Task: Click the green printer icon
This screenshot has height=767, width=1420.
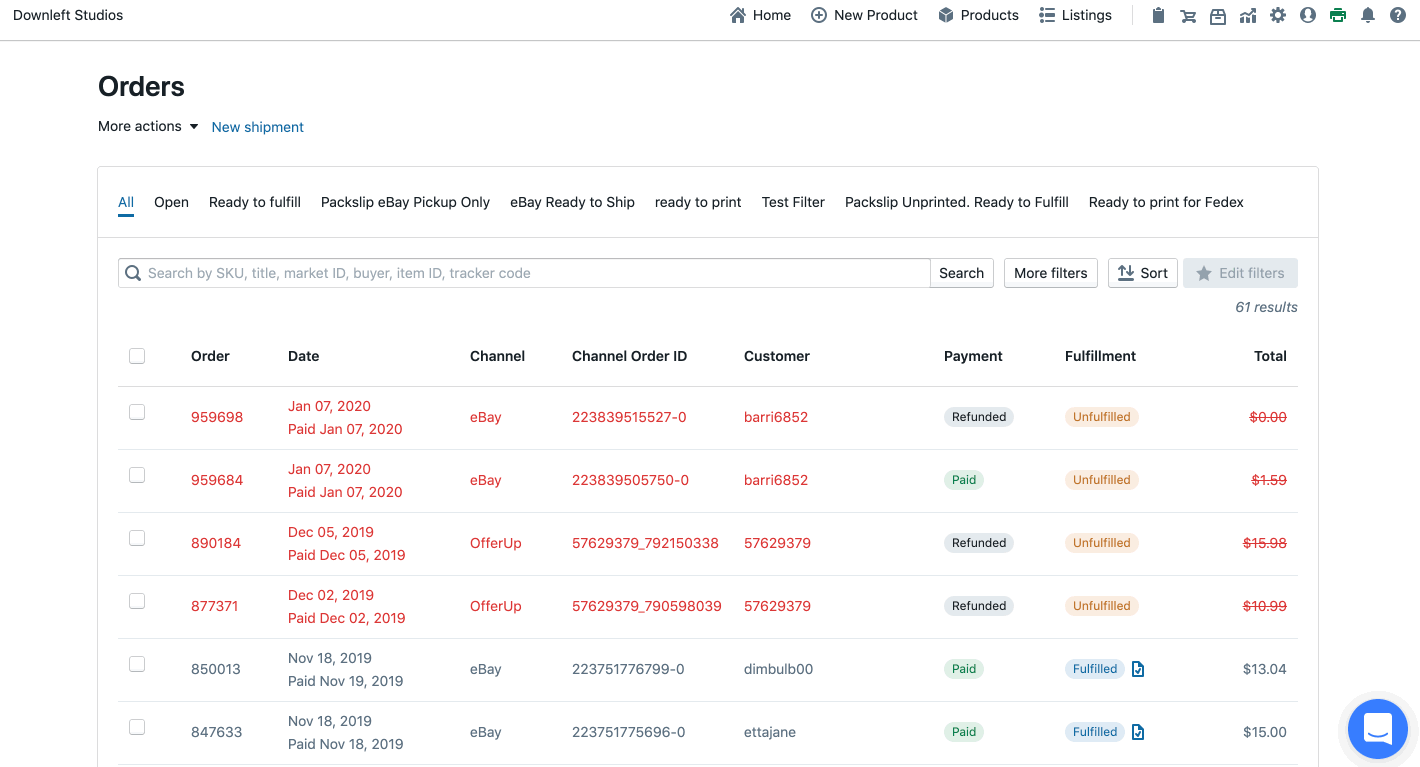Action: pos(1338,15)
